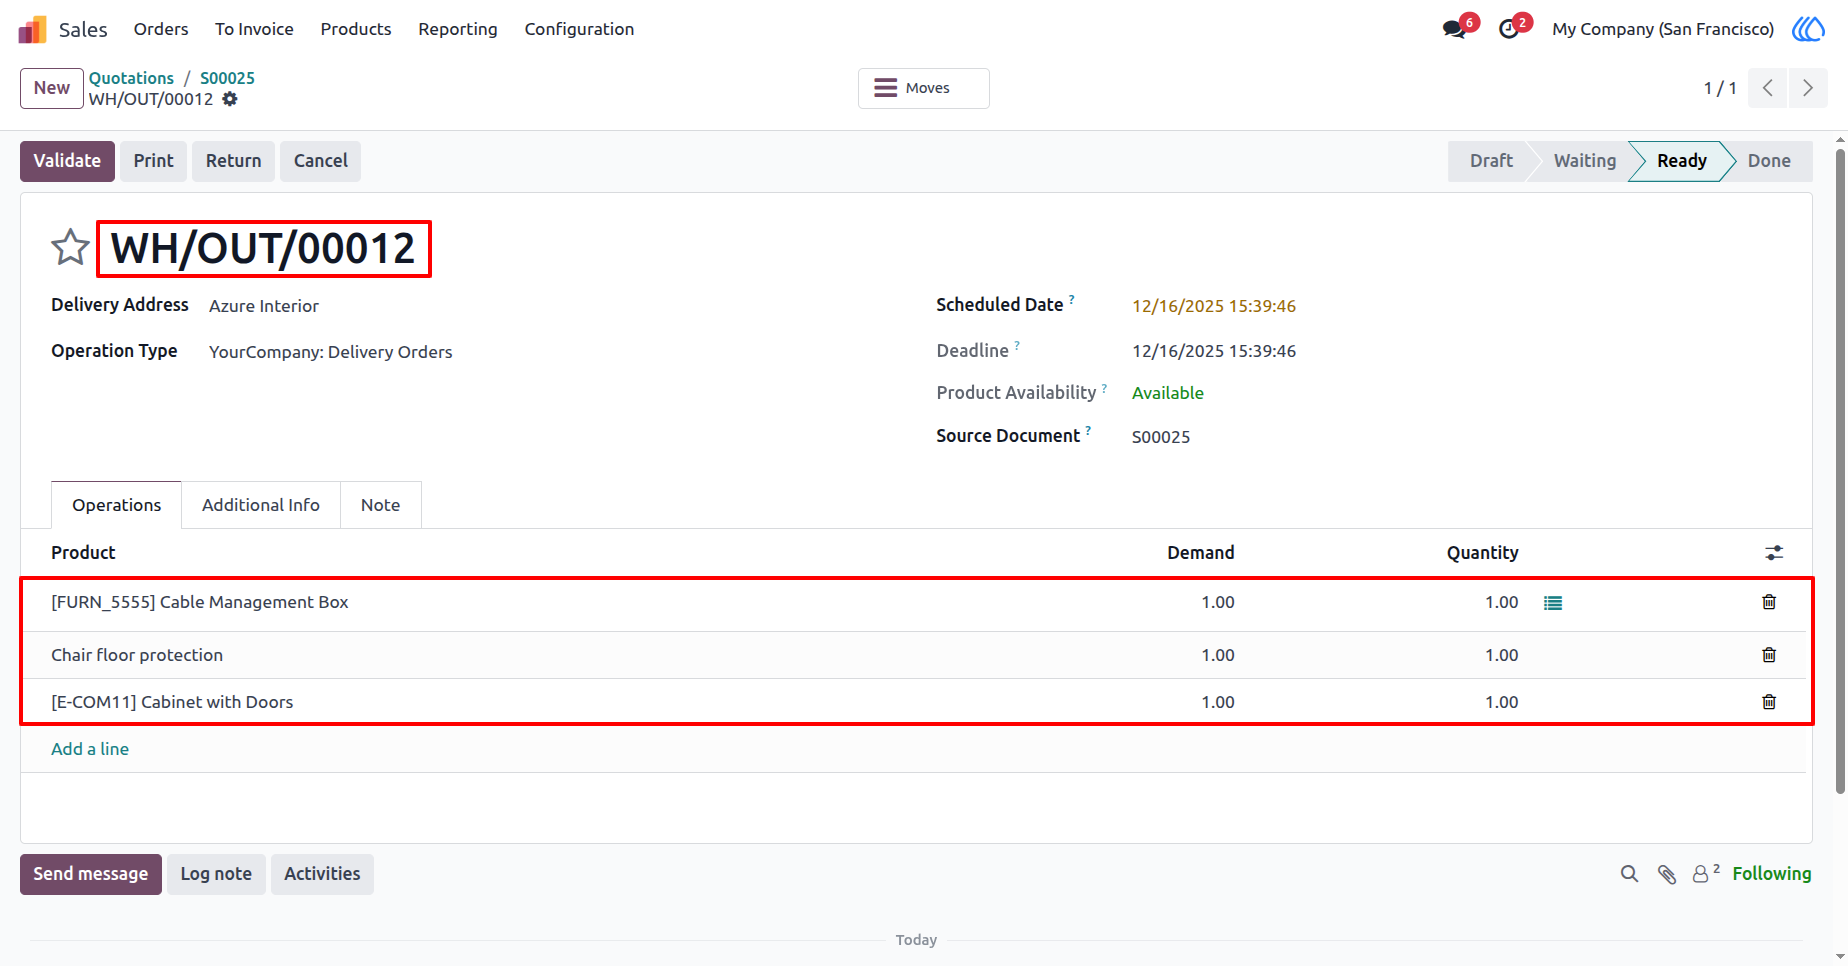Remove the Cabinet with Doors line
Screen dimensions: 1848x966
(x=1769, y=702)
